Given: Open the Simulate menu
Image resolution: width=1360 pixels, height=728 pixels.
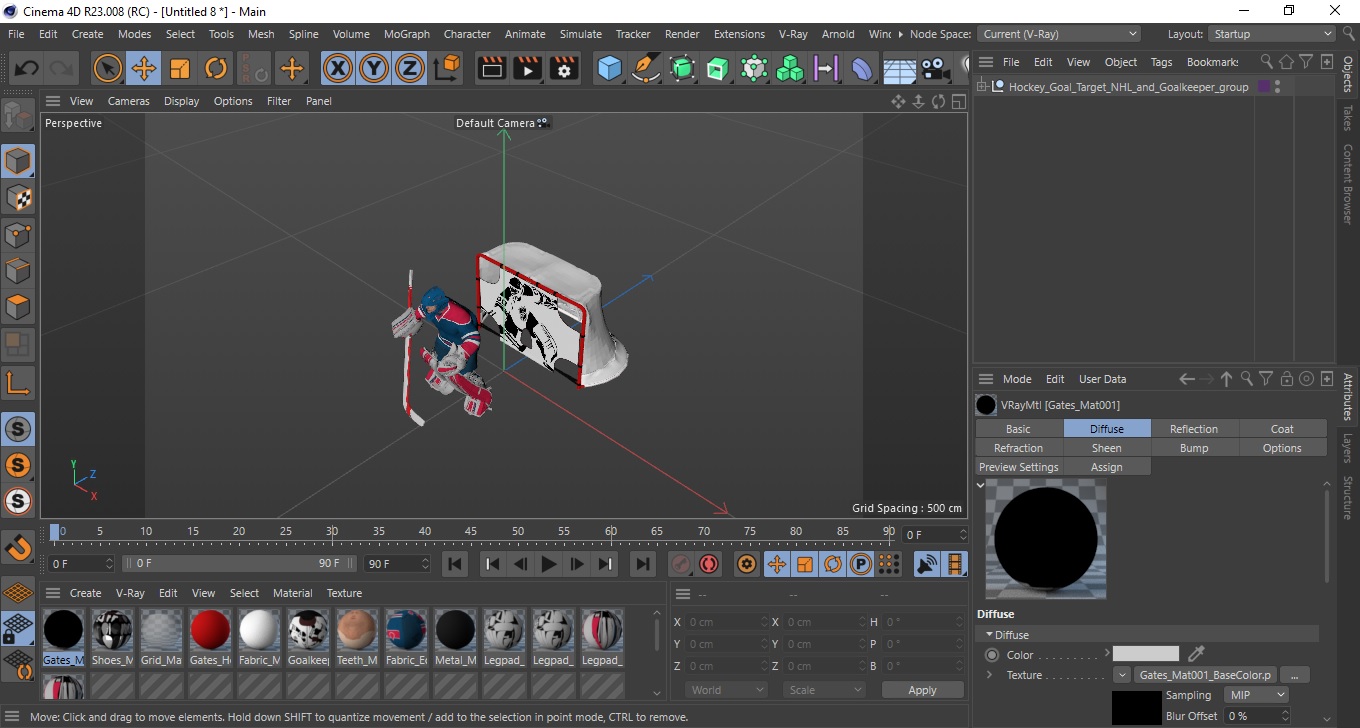Looking at the screenshot, I should [581, 34].
